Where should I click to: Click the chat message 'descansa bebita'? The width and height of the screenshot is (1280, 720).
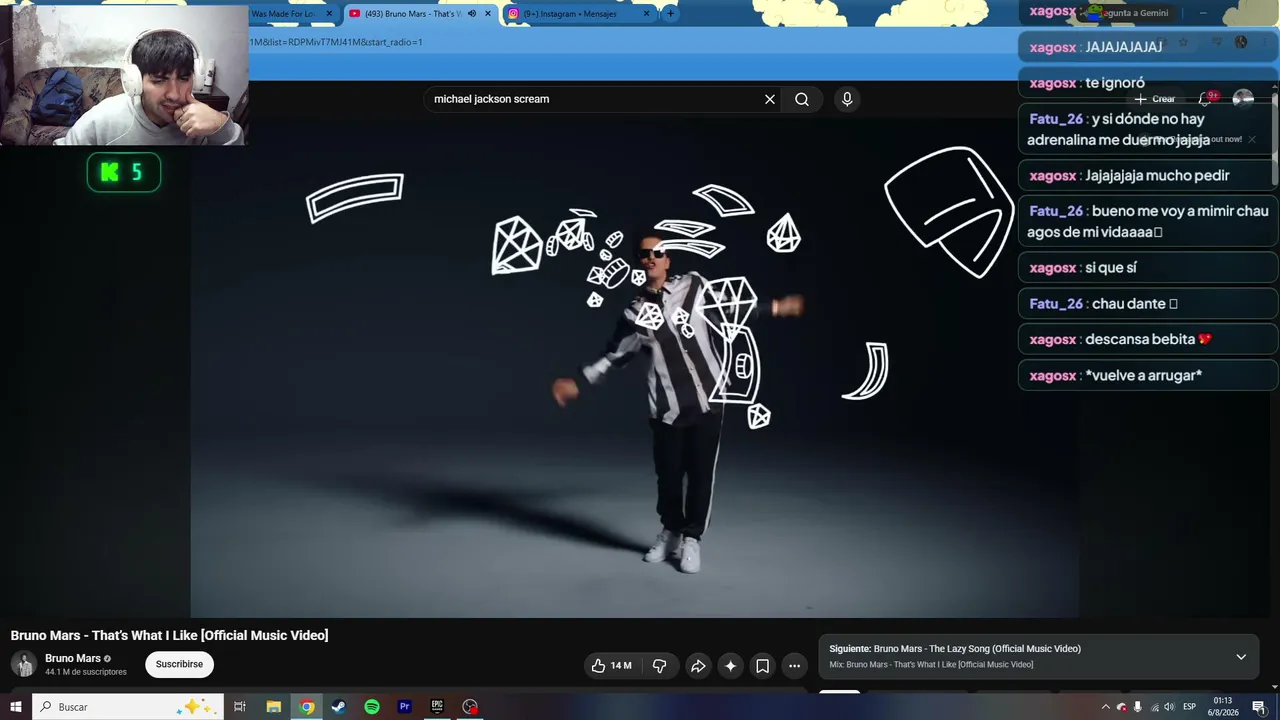tap(1147, 339)
